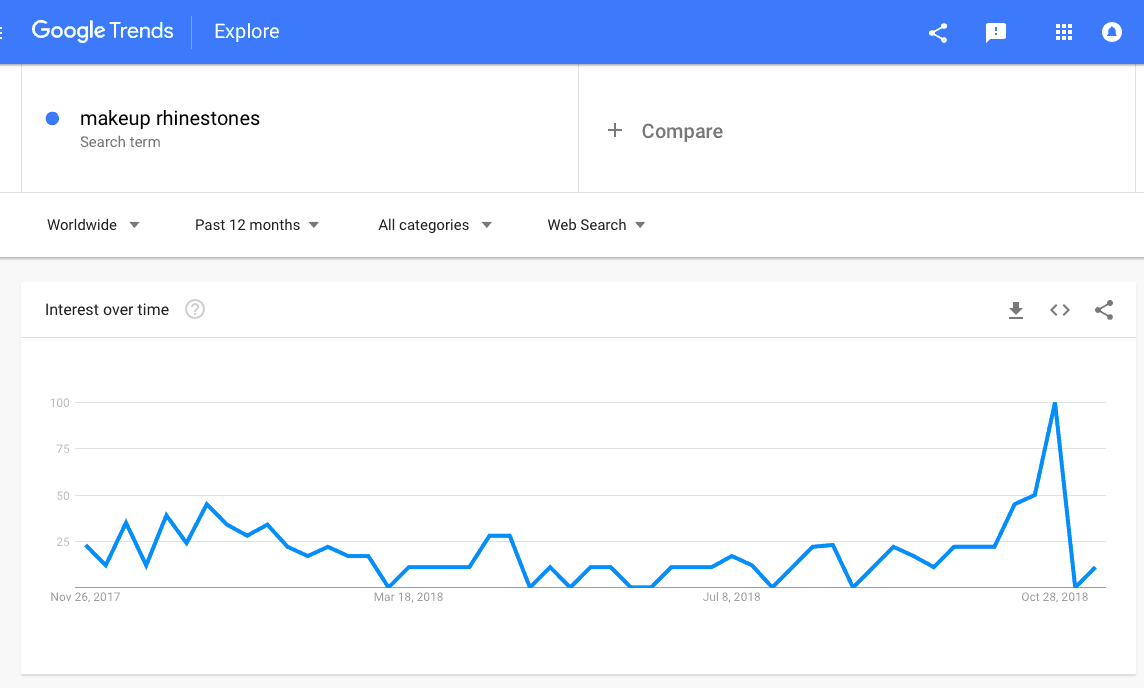Expand the Worldwide region dropdown
The height and width of the screenshot is (688, 1144).
(x=93, y=225)
